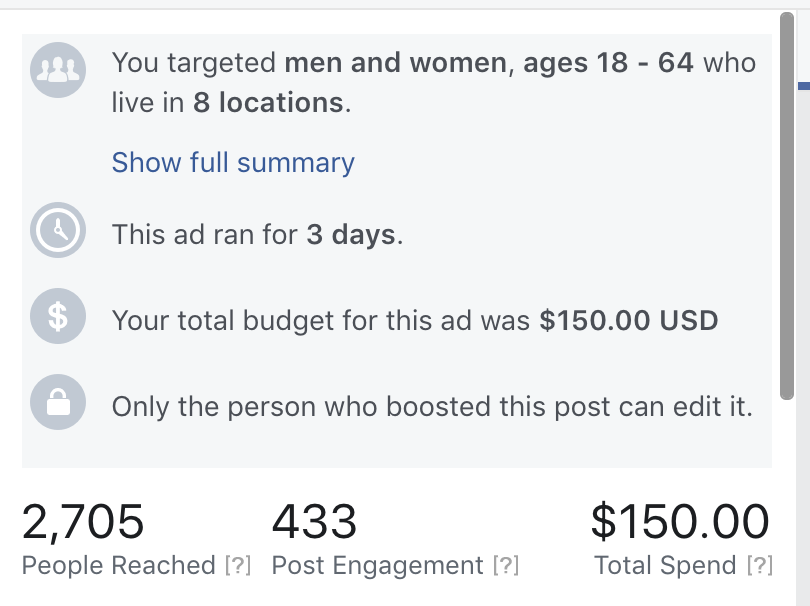Viewport: 810px width, 606px height.
Task: Click the clock duration icon
Action: click(58, 230)
